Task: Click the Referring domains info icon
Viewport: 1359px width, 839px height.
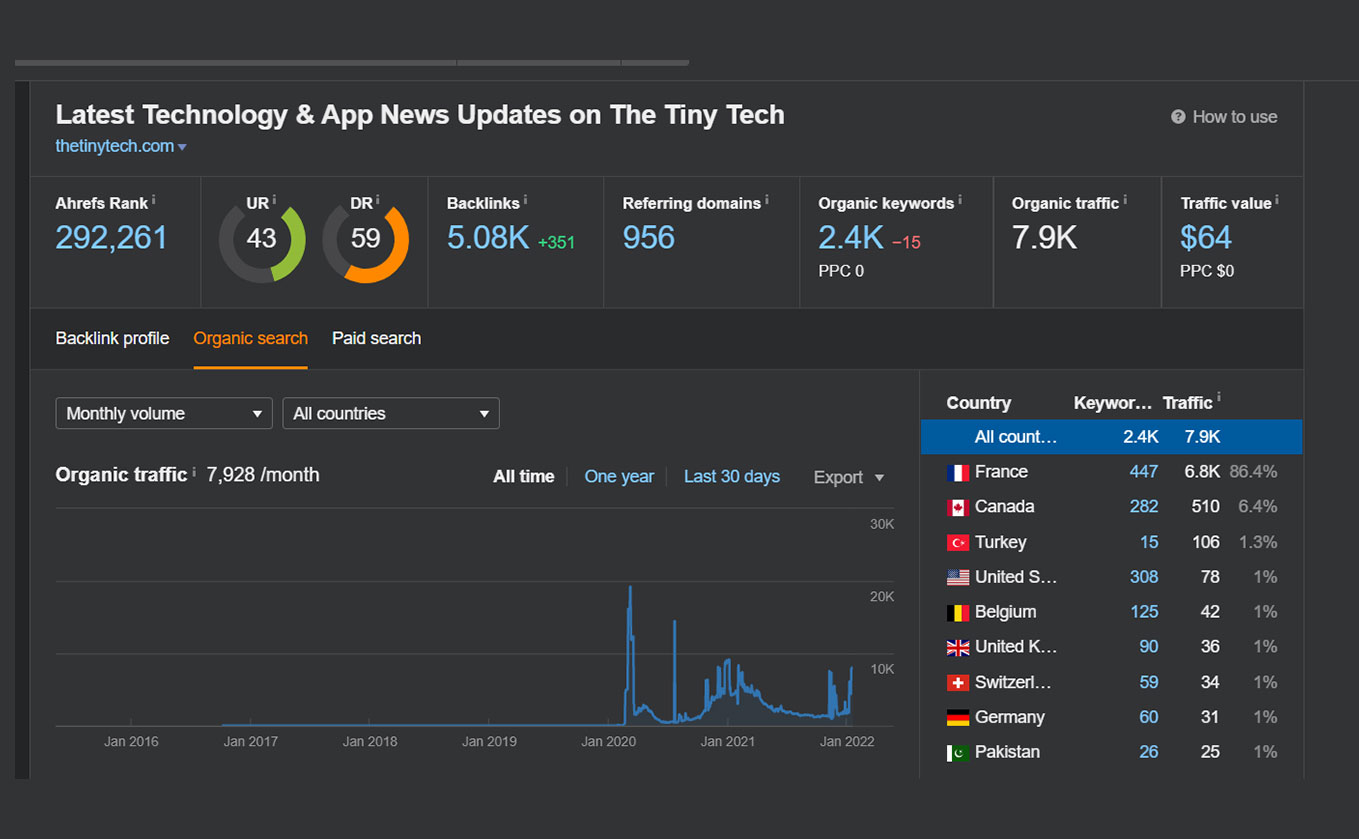Action: [x=767, y=200]
